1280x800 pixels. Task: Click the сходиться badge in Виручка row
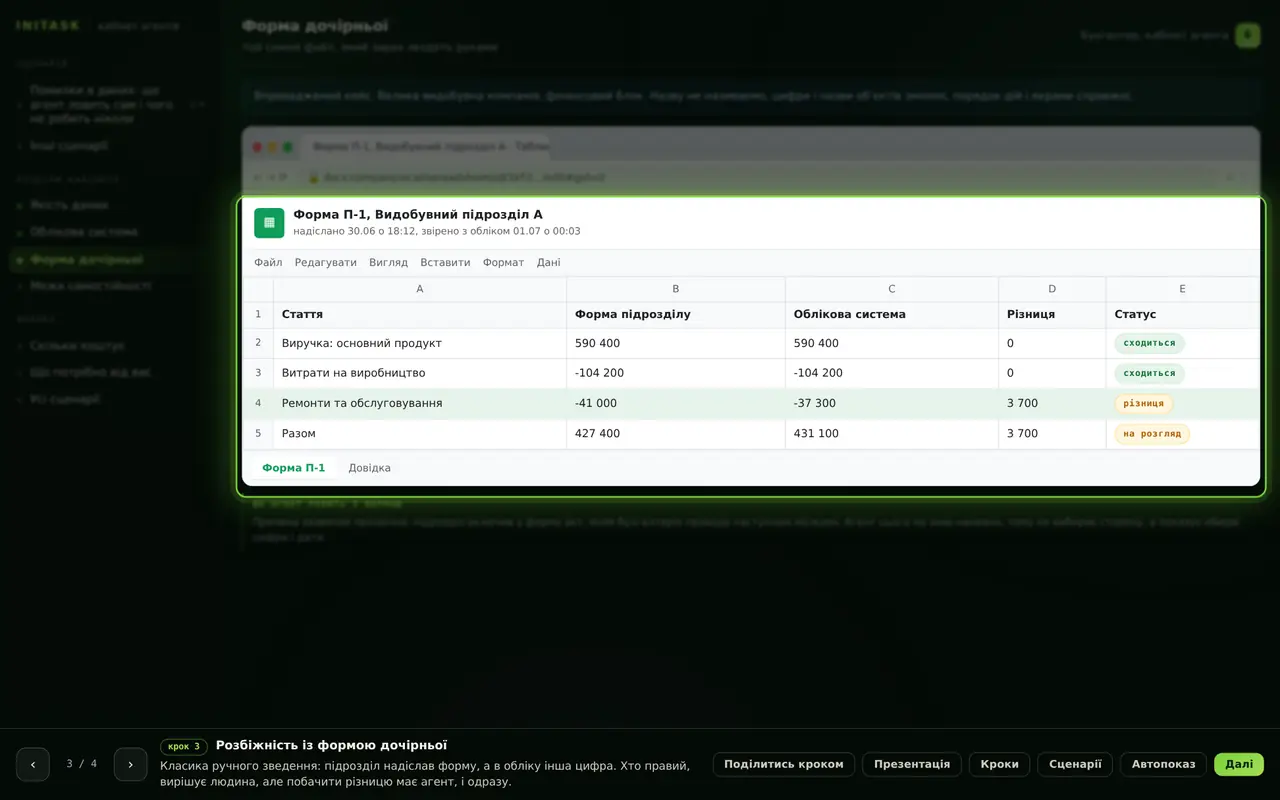coord(1149,343)
